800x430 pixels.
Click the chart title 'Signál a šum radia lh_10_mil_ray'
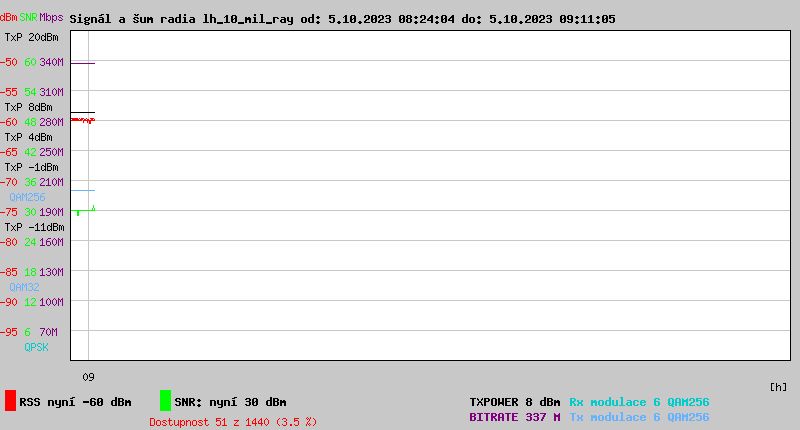pyautogui.click(x=182, y=19)
